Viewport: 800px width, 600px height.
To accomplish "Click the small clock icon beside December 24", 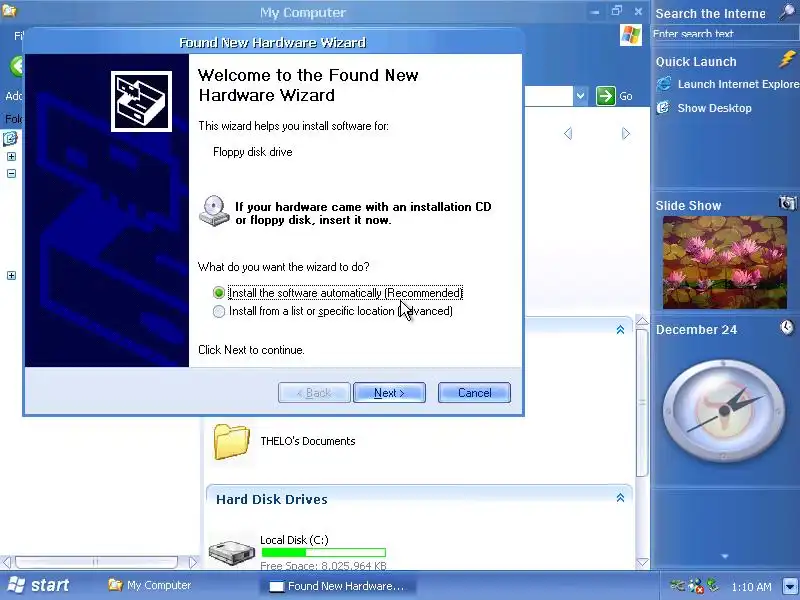I will [x=787, y=327].
